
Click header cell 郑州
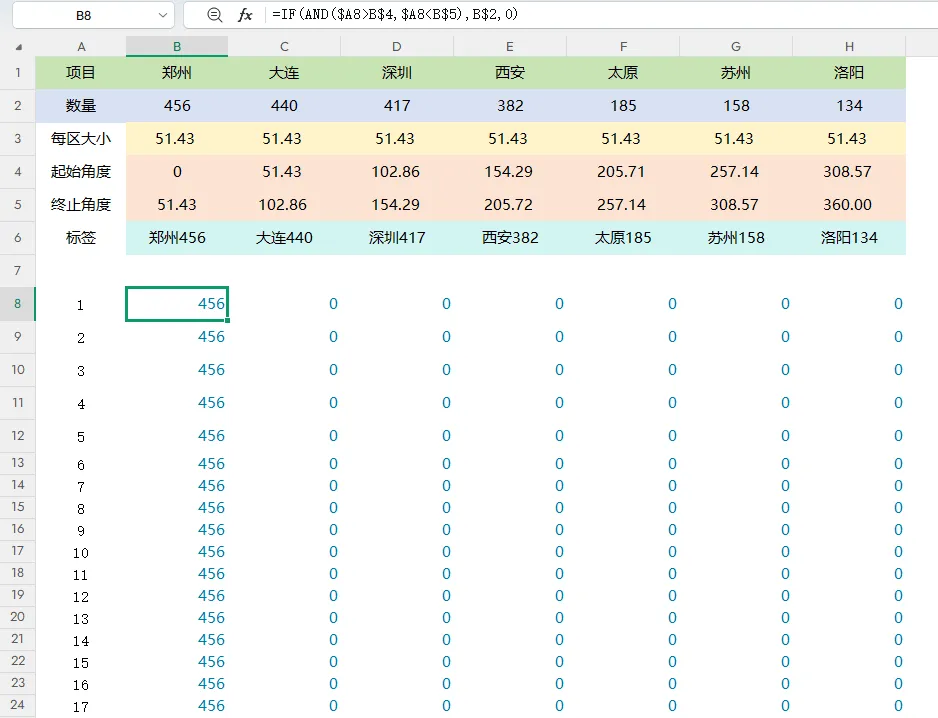[176, 73]
